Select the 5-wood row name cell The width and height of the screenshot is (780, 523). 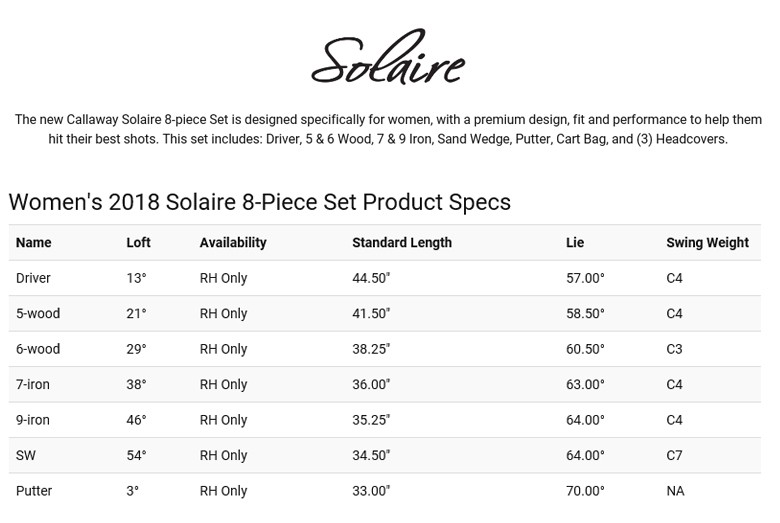[x=38, y=314]
